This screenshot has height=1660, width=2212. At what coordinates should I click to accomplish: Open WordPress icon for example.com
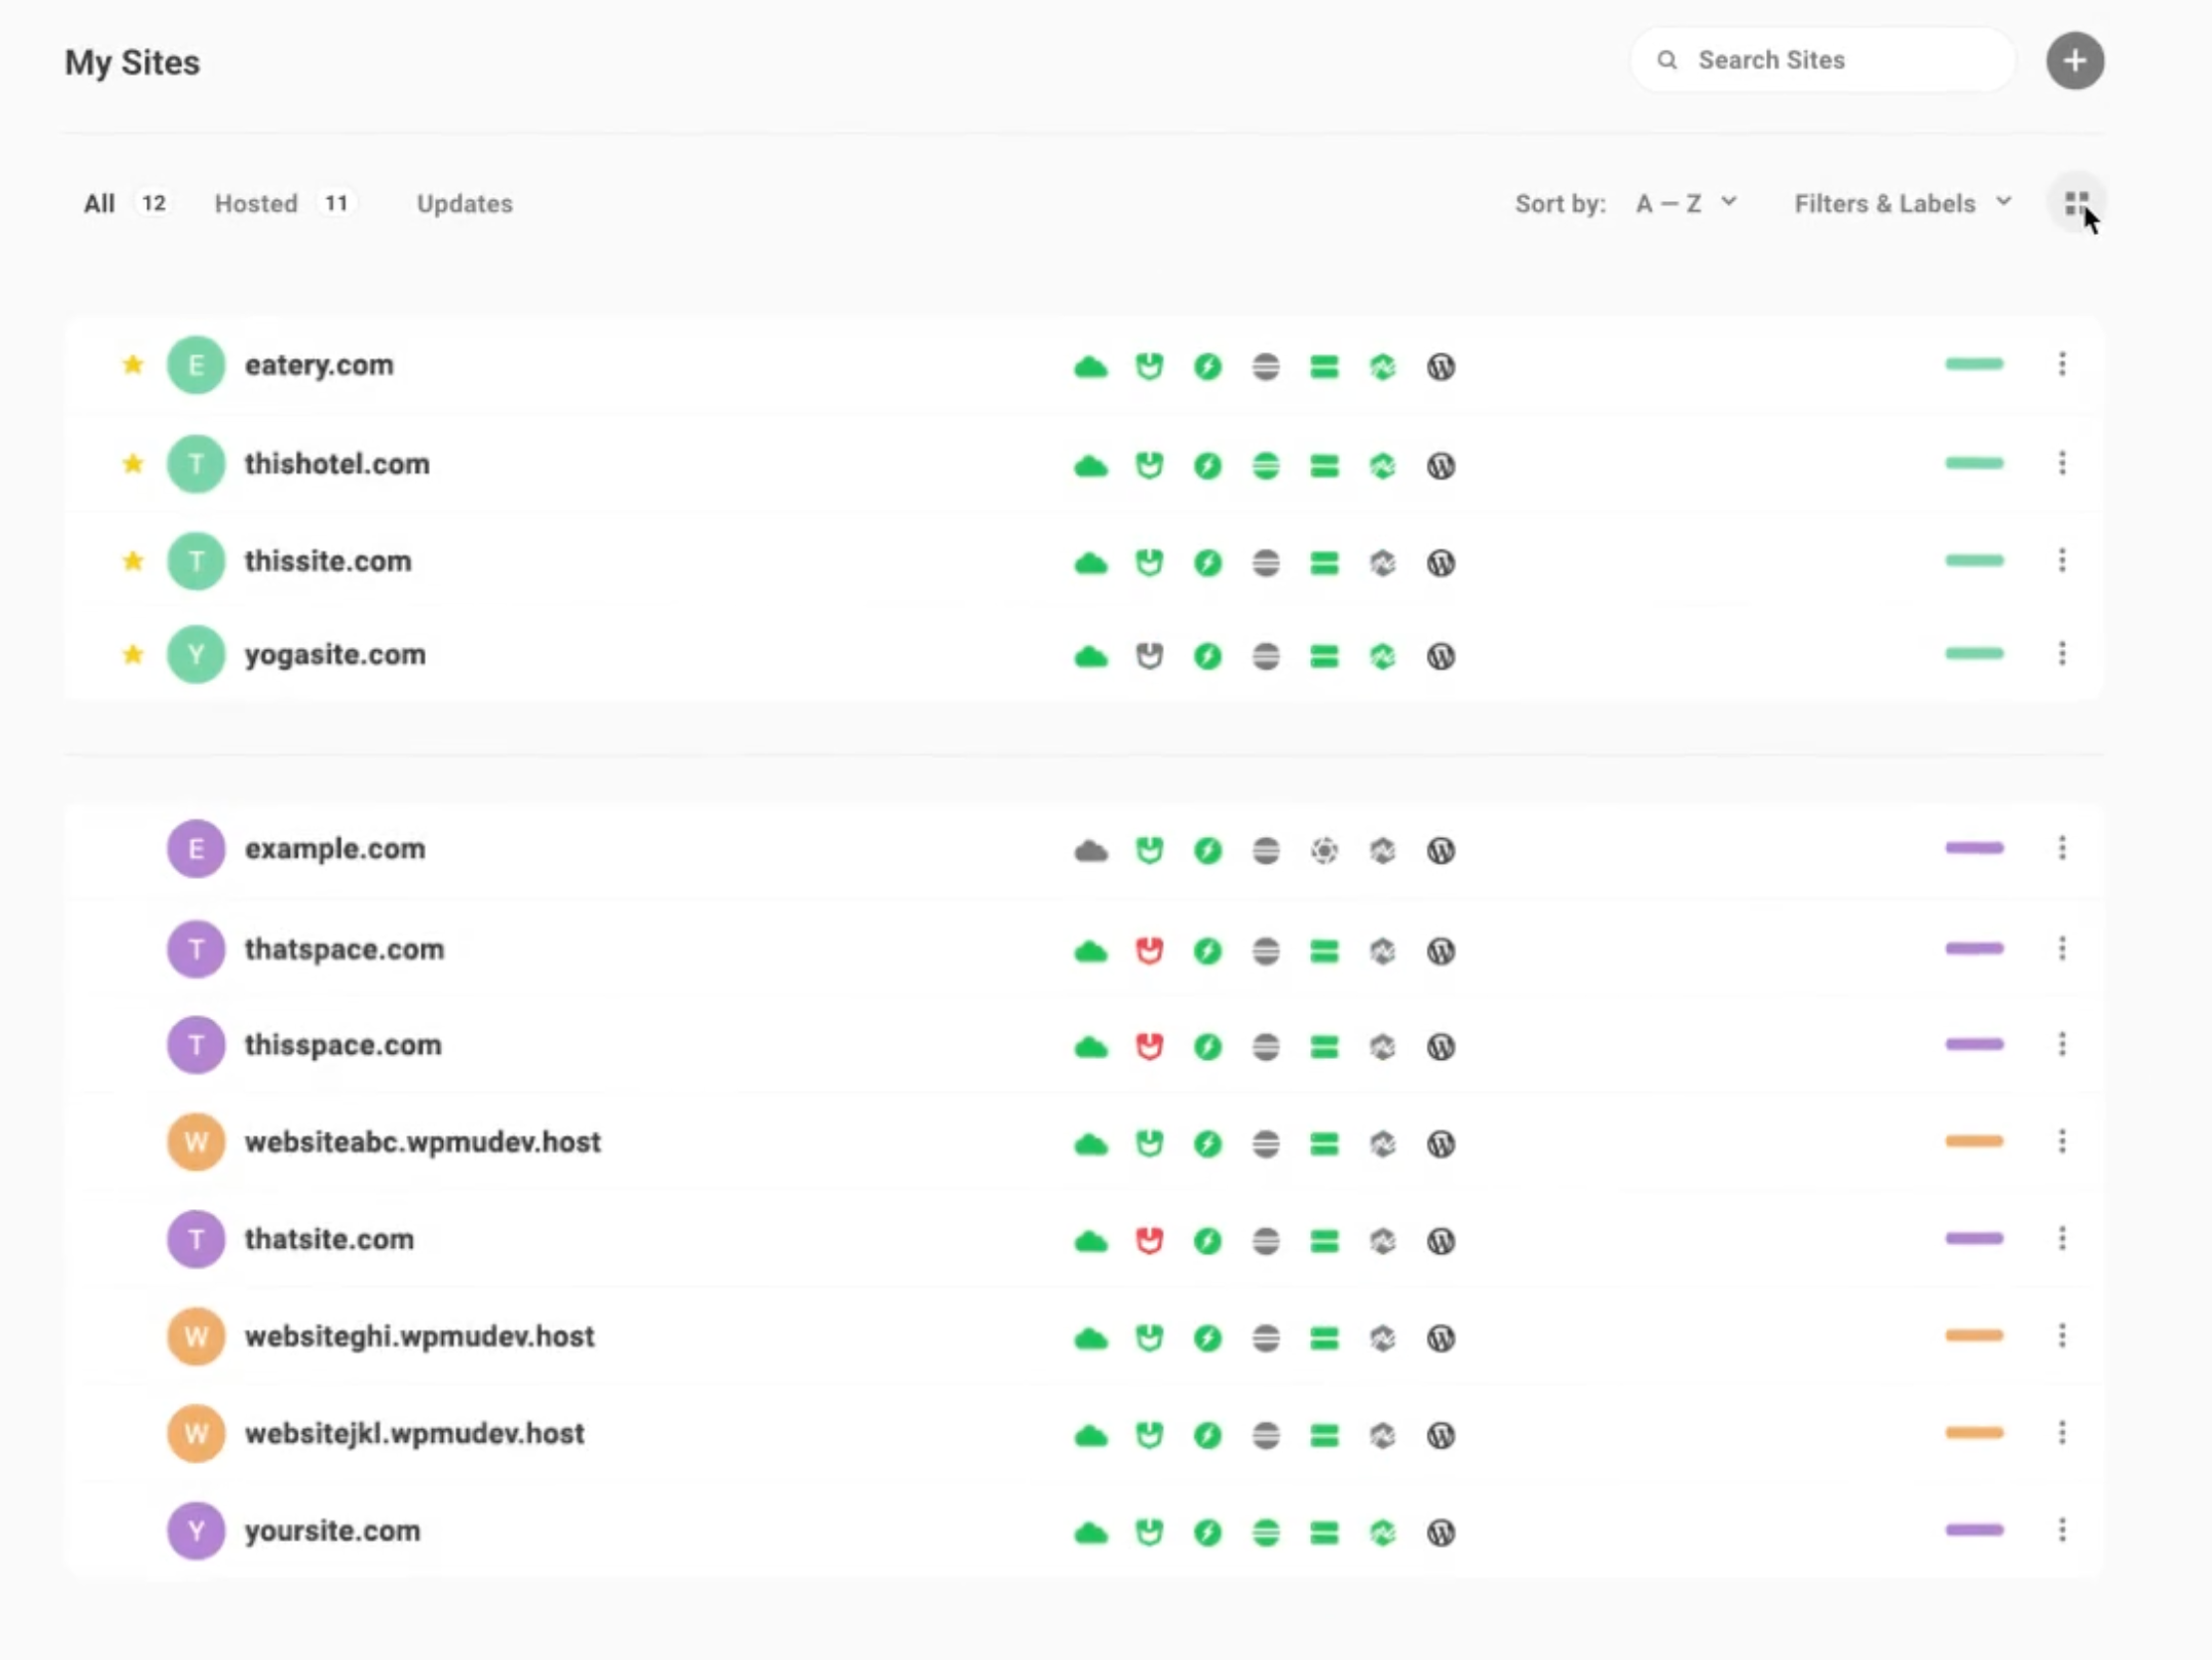pyautogui.click(x=1441, y=851)
